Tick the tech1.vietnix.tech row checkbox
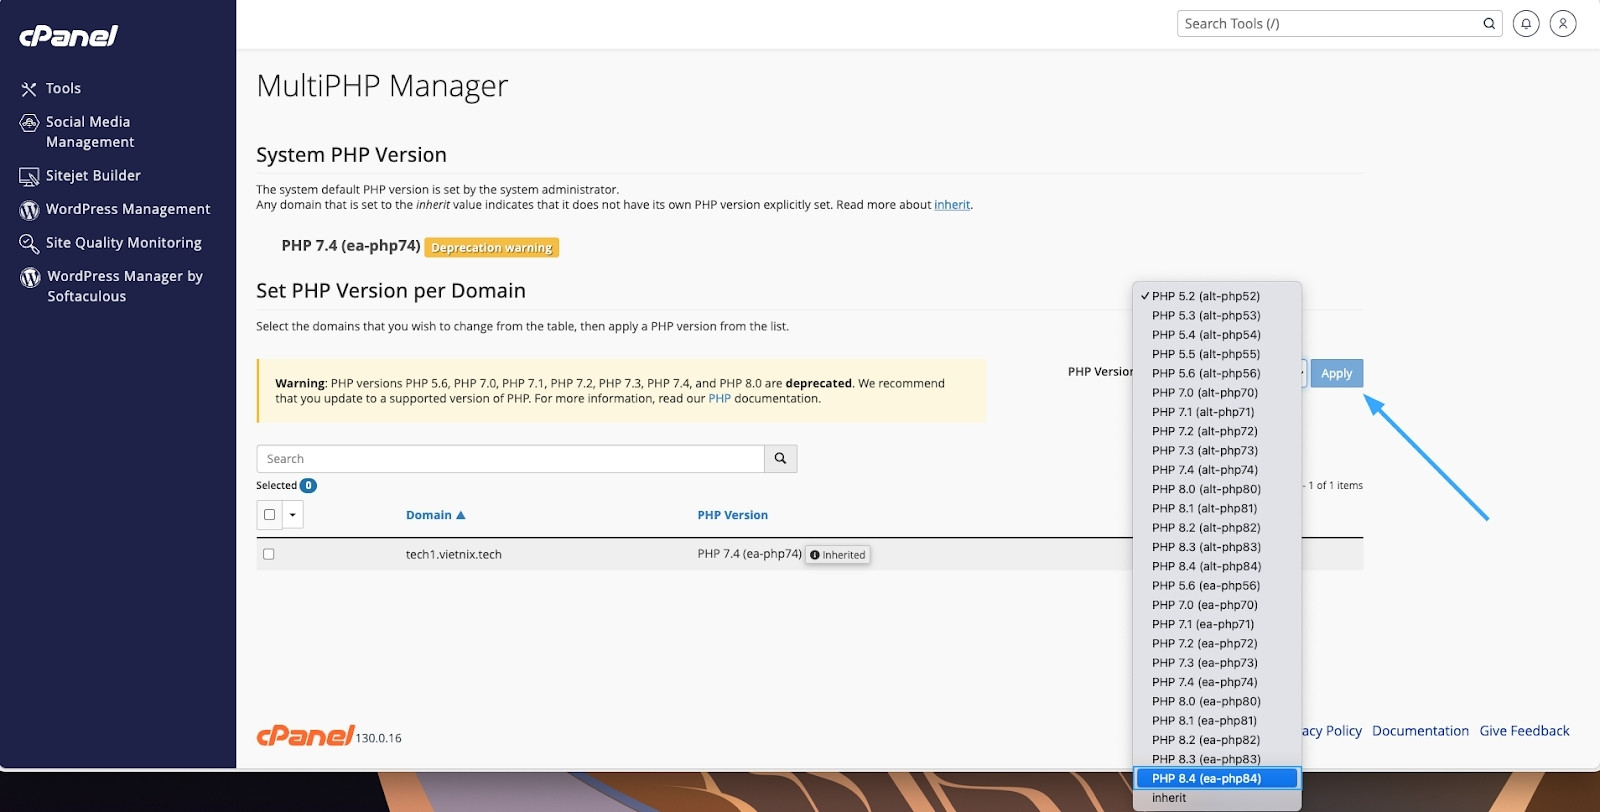Screen dimensions: 1600x812 268,554
